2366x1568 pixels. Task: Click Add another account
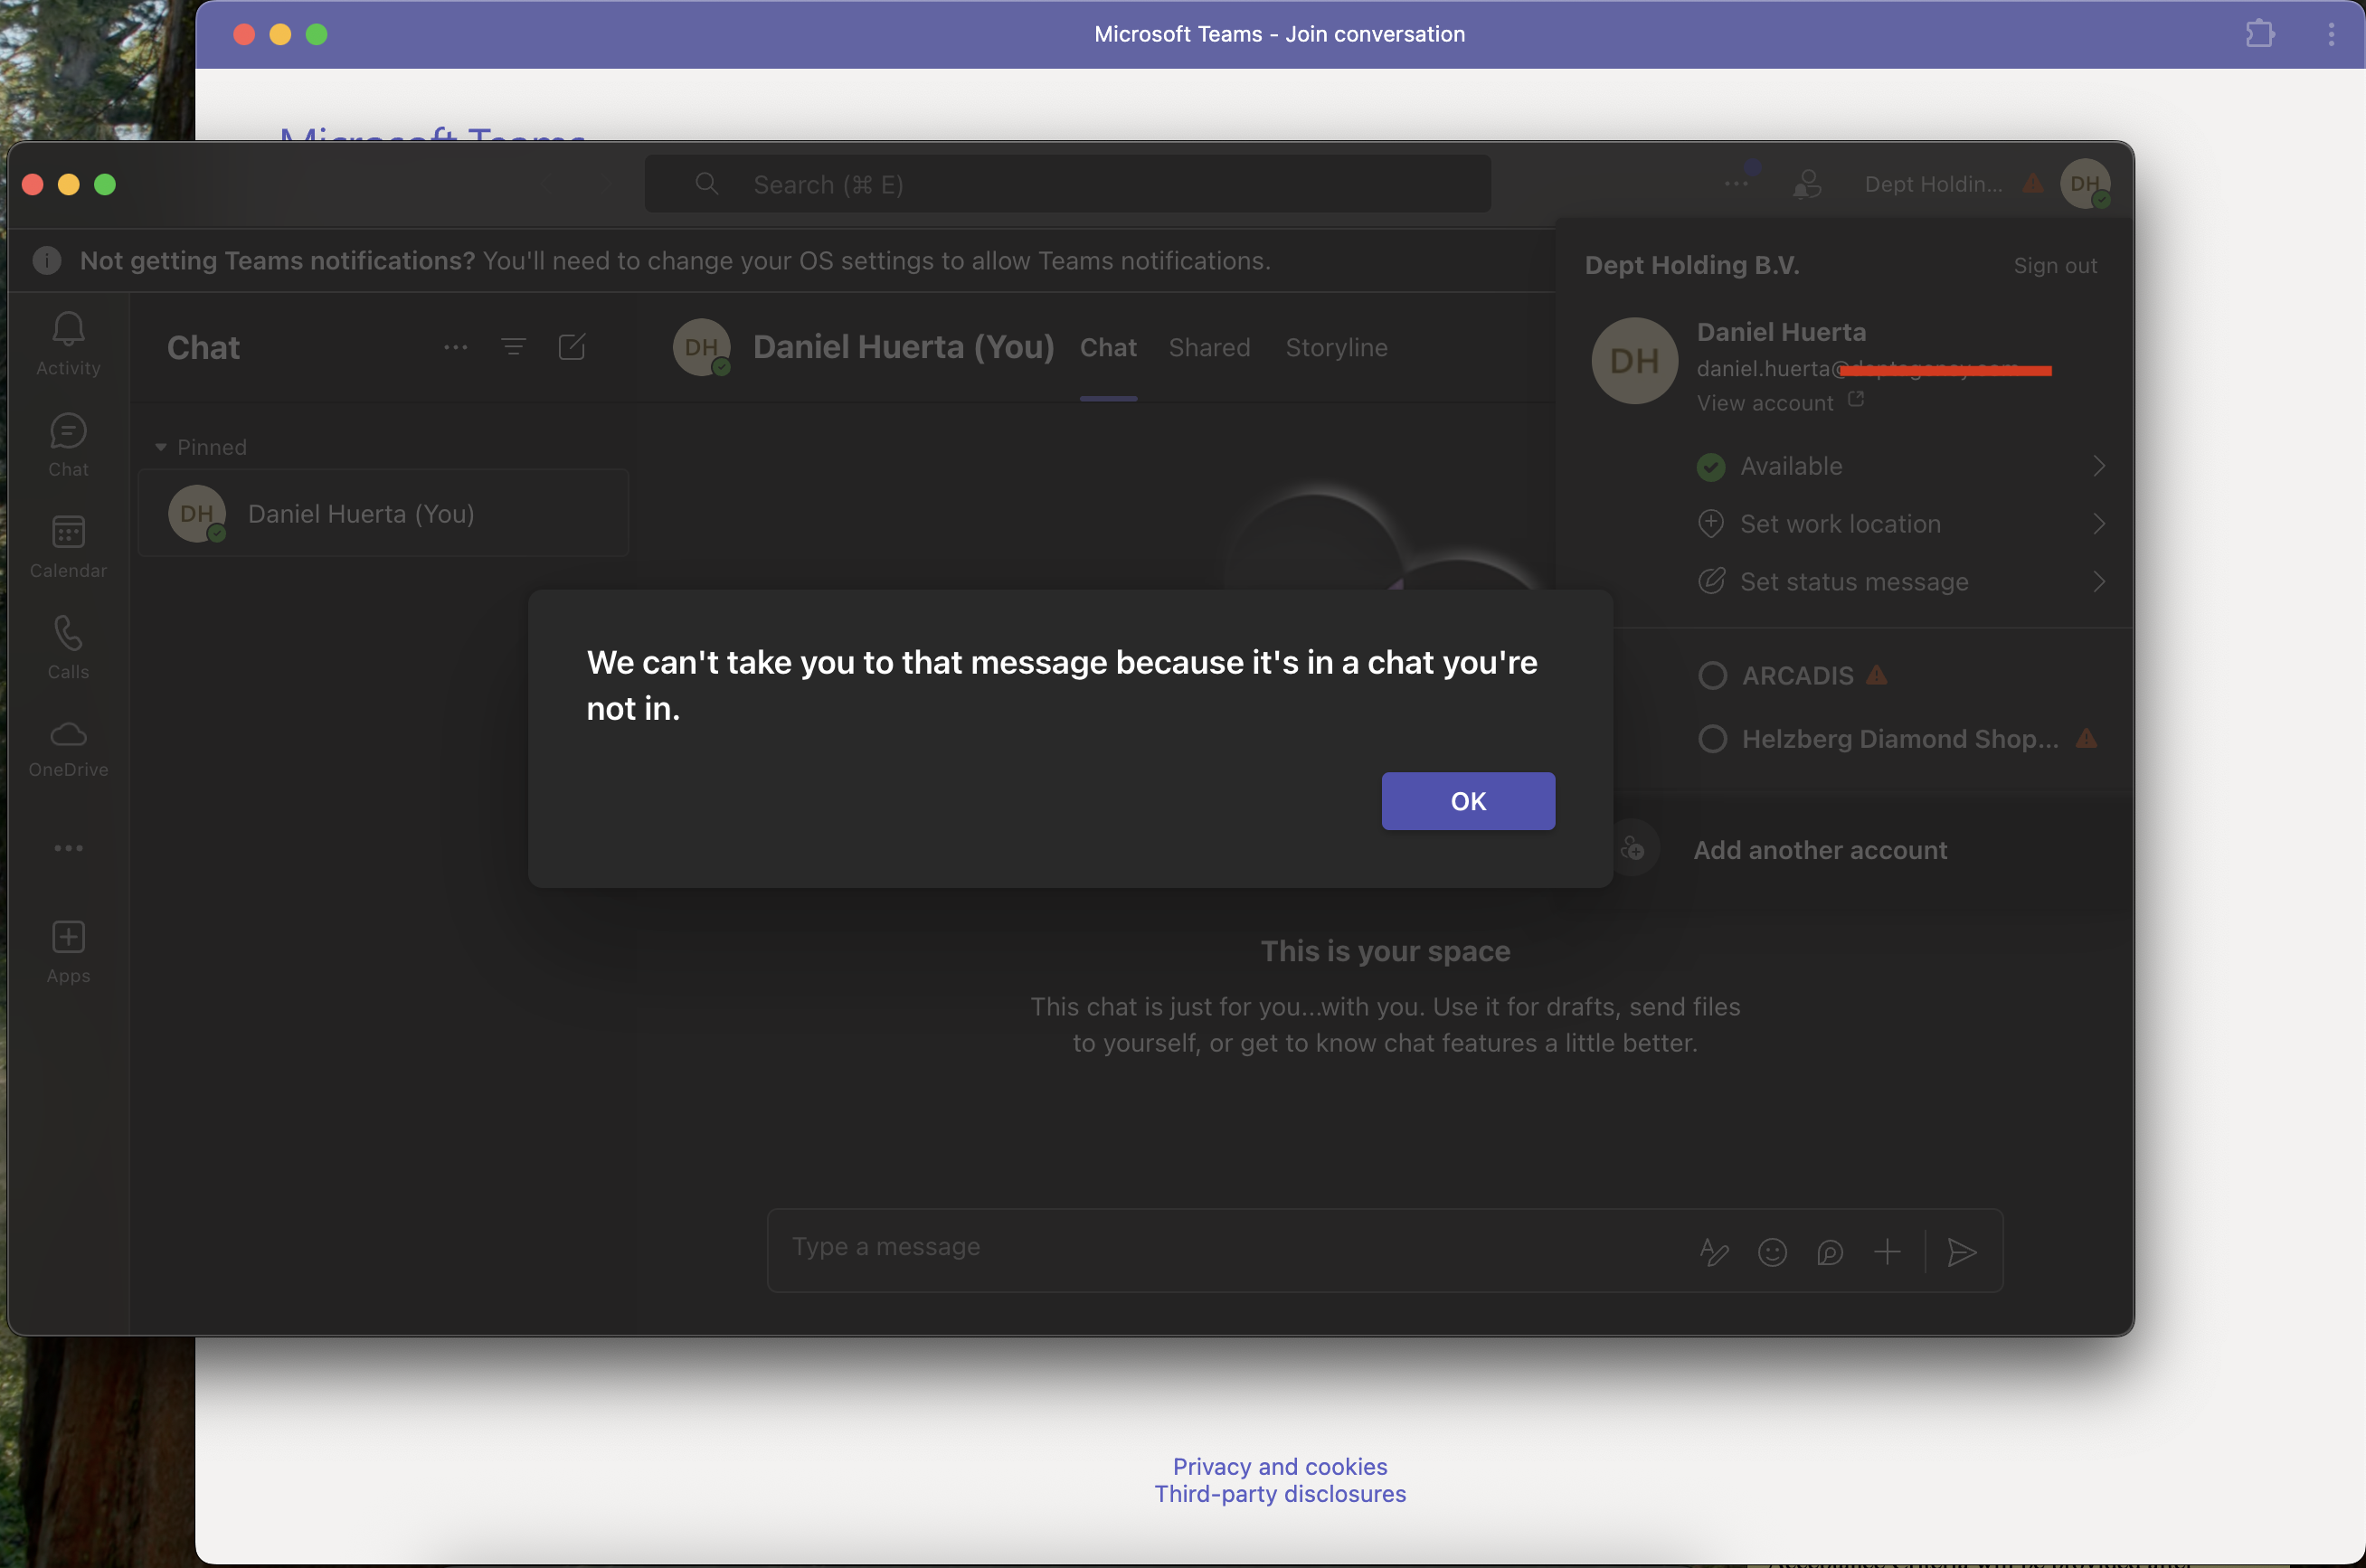(x=1820, y=850)
